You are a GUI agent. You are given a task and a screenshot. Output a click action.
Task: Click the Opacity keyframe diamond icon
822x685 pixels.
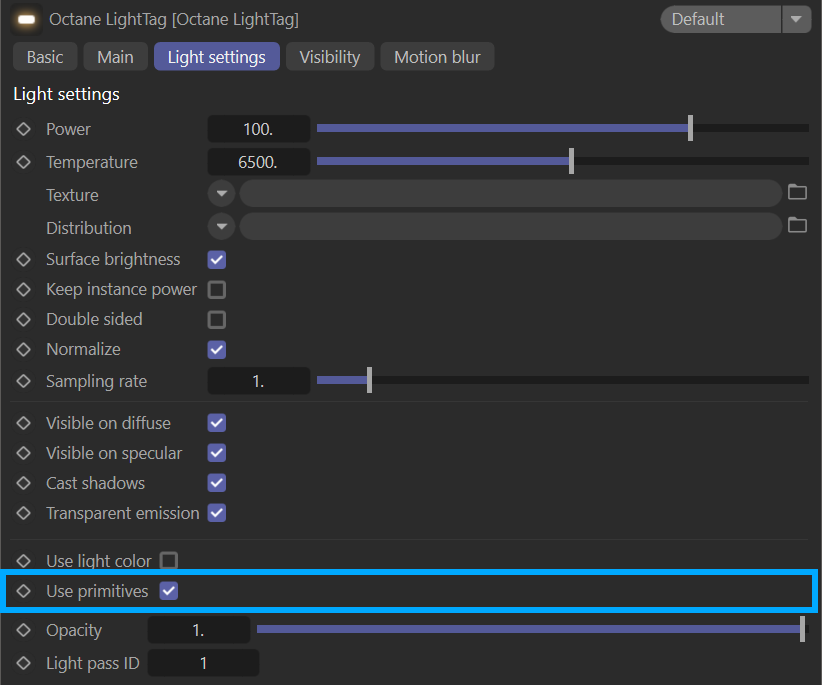[24, 630]
